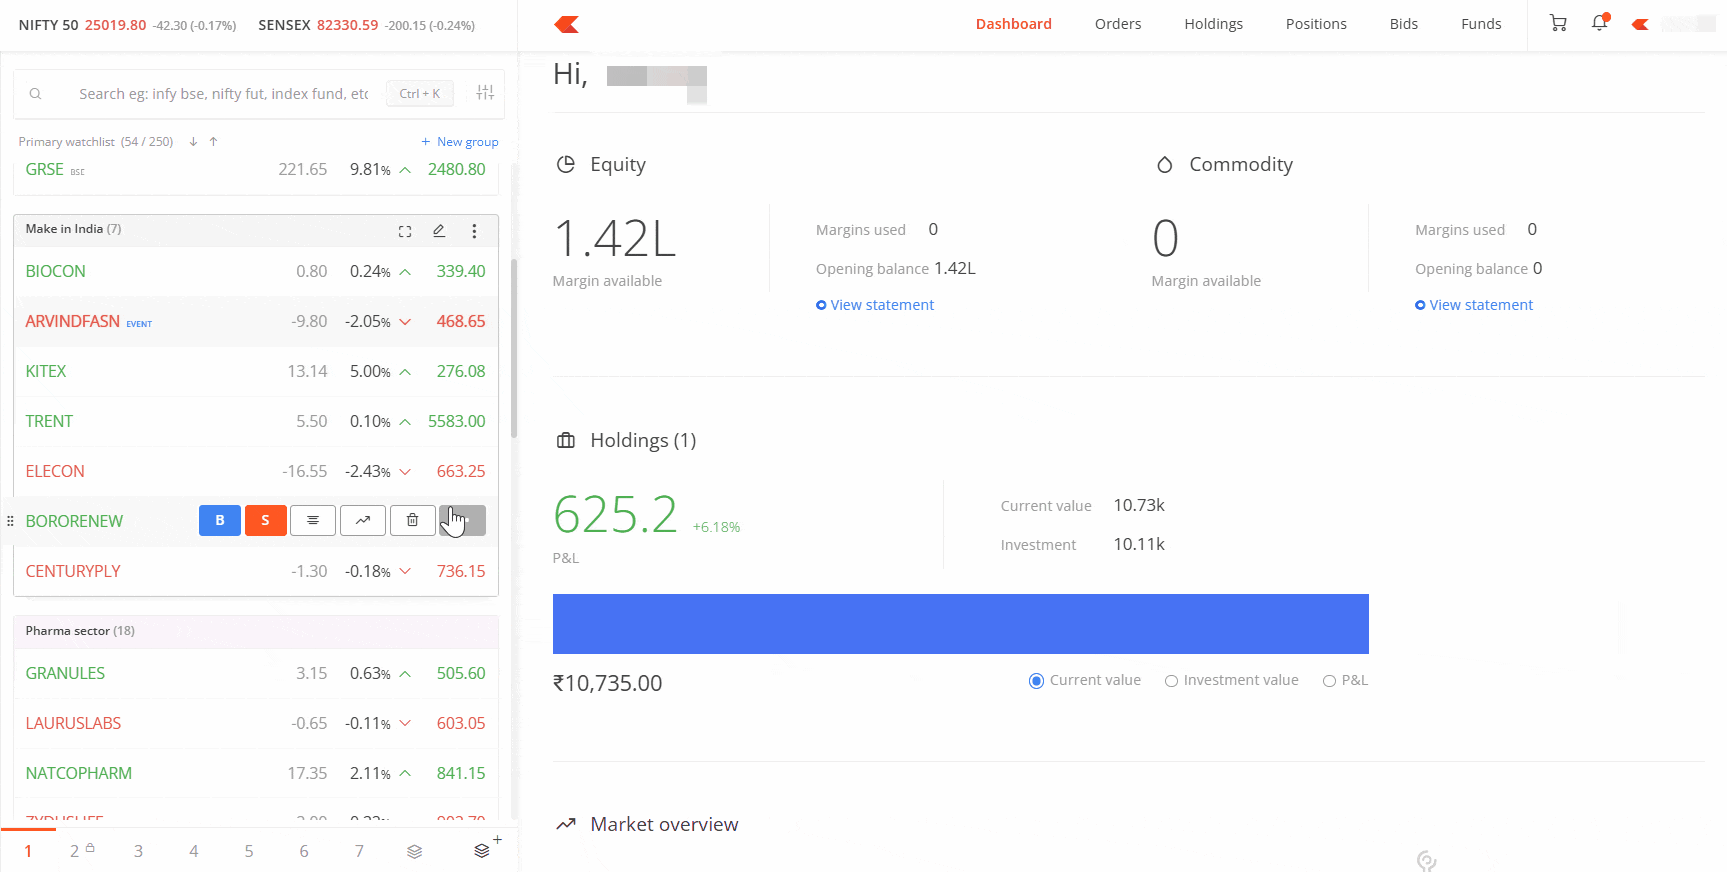Screen dimensions: 1727x872
Task: Open the user profile avatar icon
Action: click(1640, 24)
